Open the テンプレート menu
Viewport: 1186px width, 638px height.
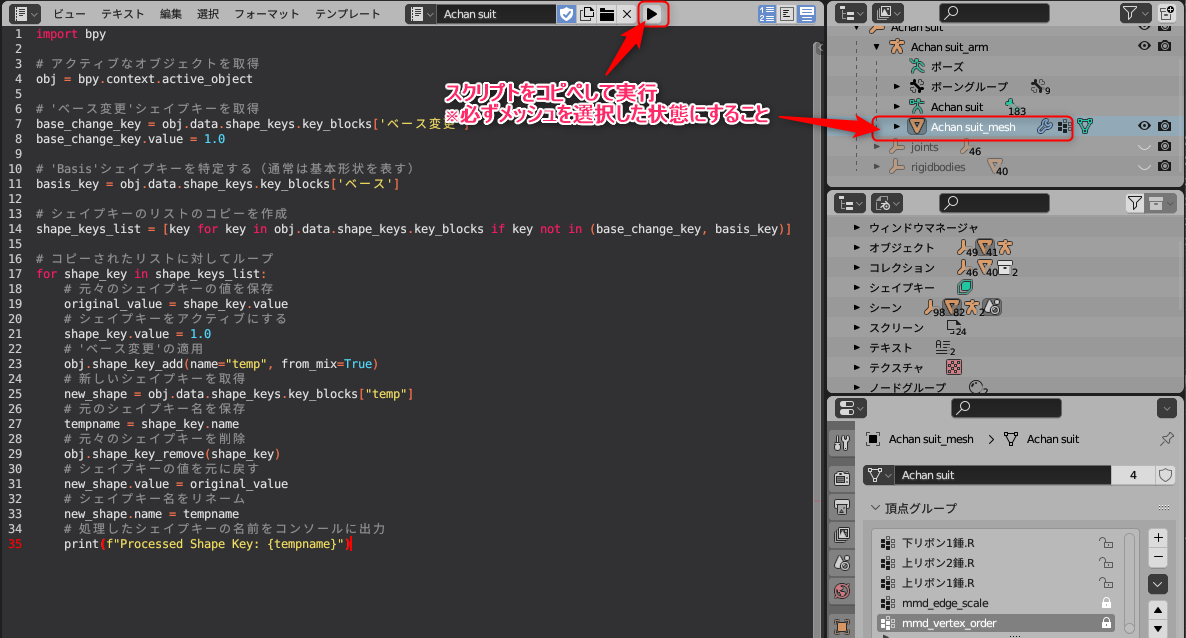(x=347, y=14)
